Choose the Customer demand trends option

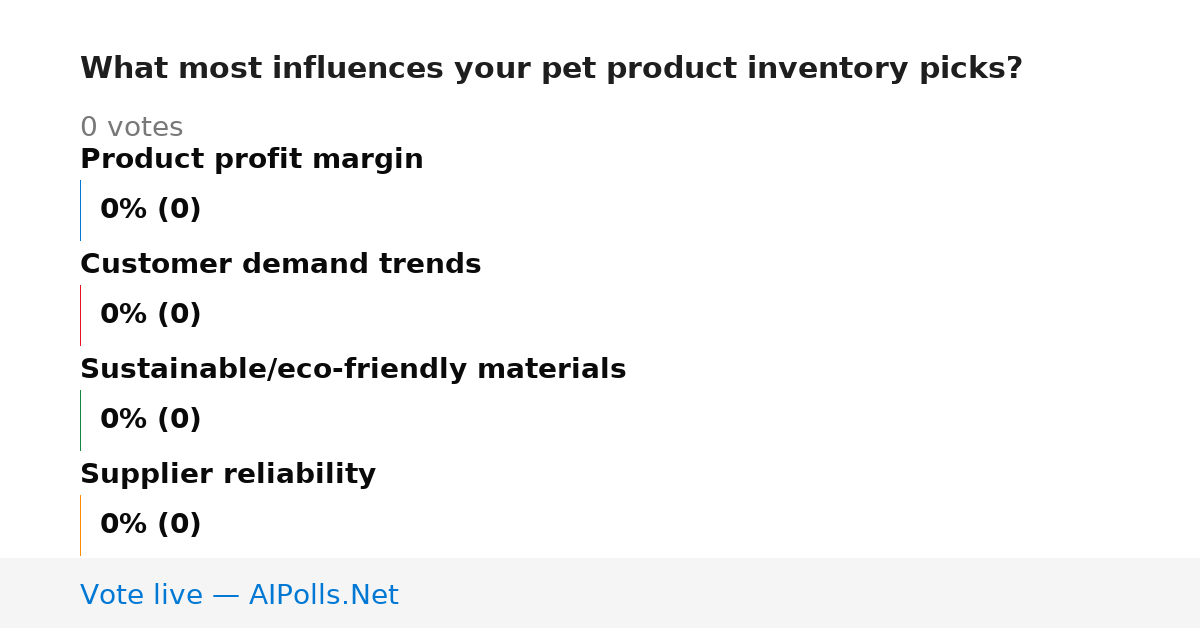click(x=280, y=264)
